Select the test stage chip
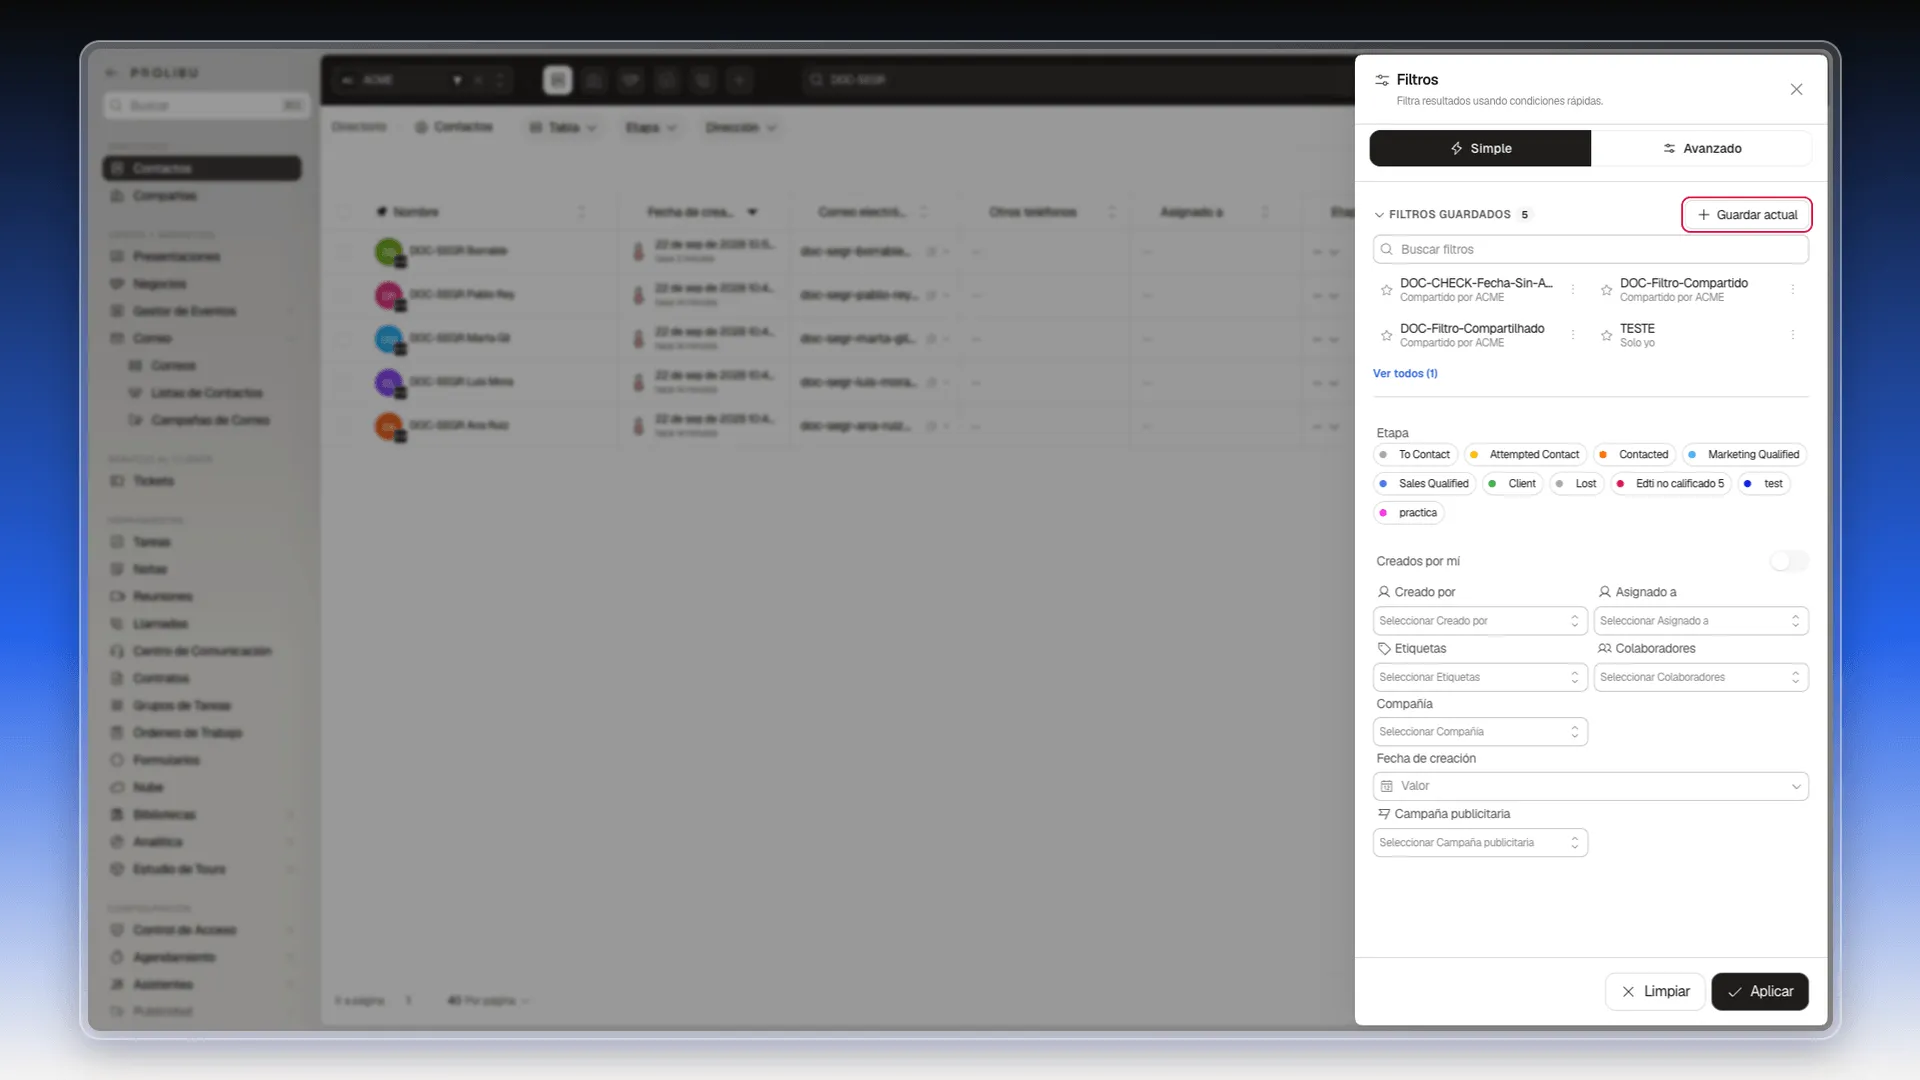Viewport: 1920px width, 1080px height. pyautogui.click(x=1763, y=484)
